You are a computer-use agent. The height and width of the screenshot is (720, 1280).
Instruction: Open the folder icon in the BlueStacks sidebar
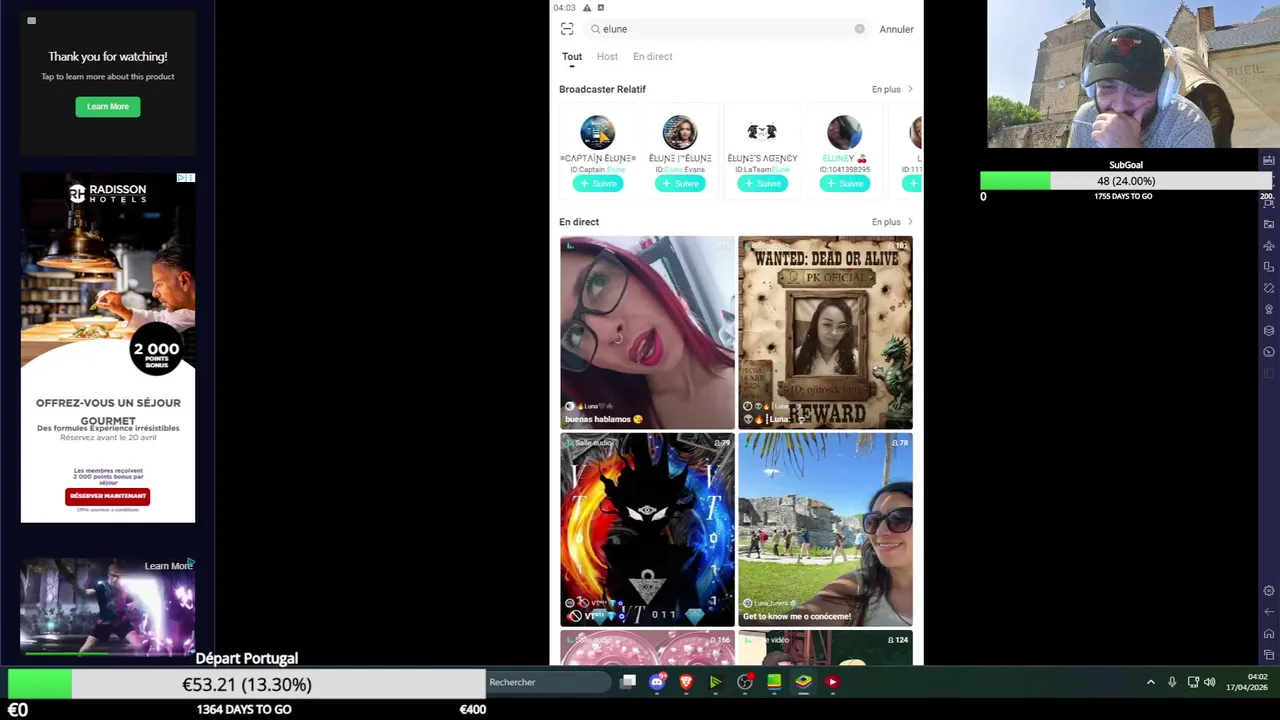(x=1269, y=224)
